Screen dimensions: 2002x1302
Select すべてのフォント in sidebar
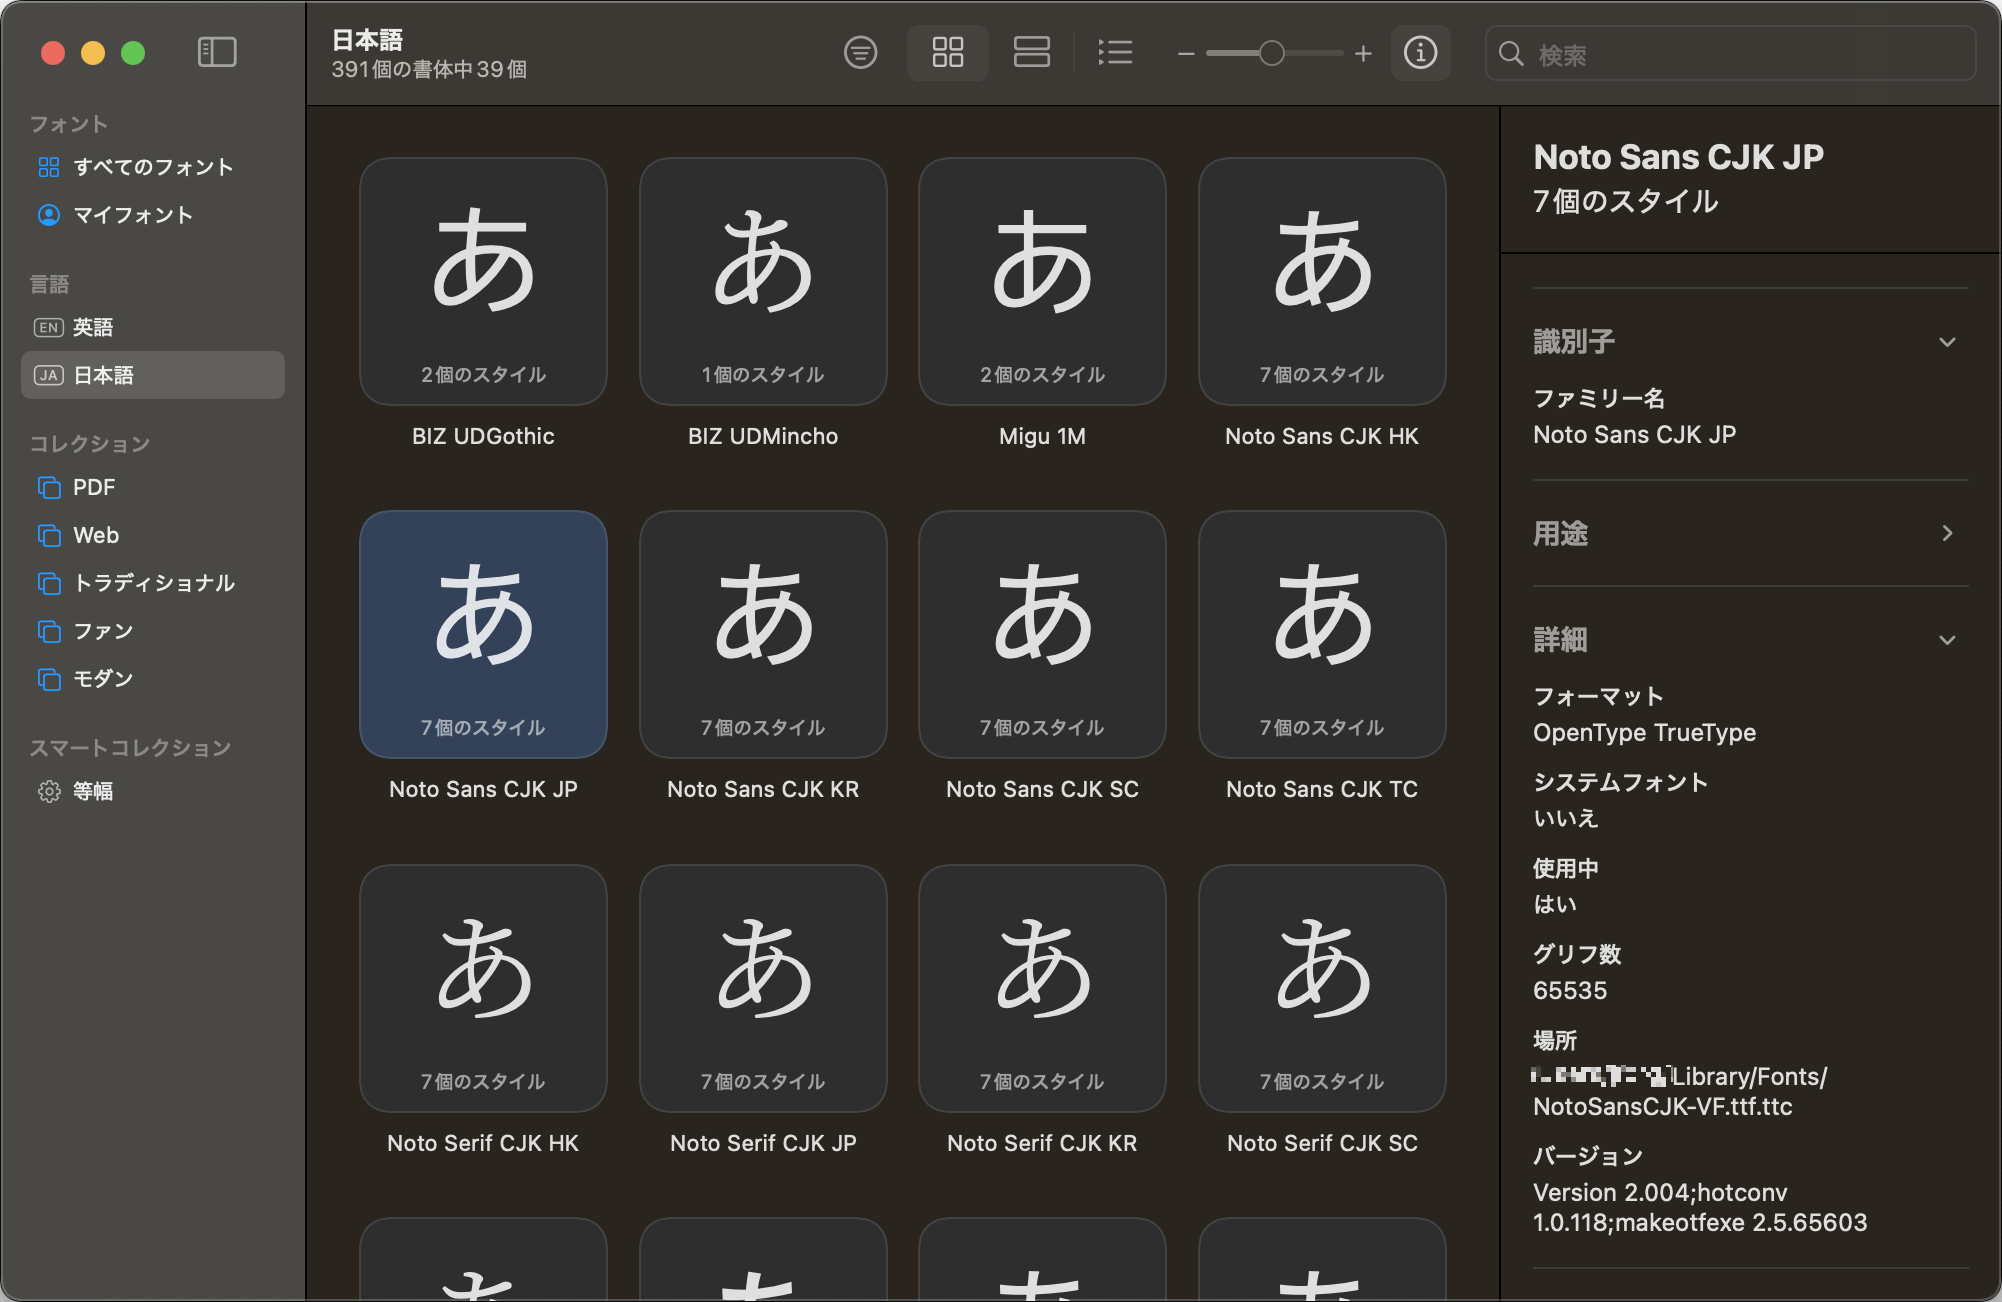[x=152, y=167]
